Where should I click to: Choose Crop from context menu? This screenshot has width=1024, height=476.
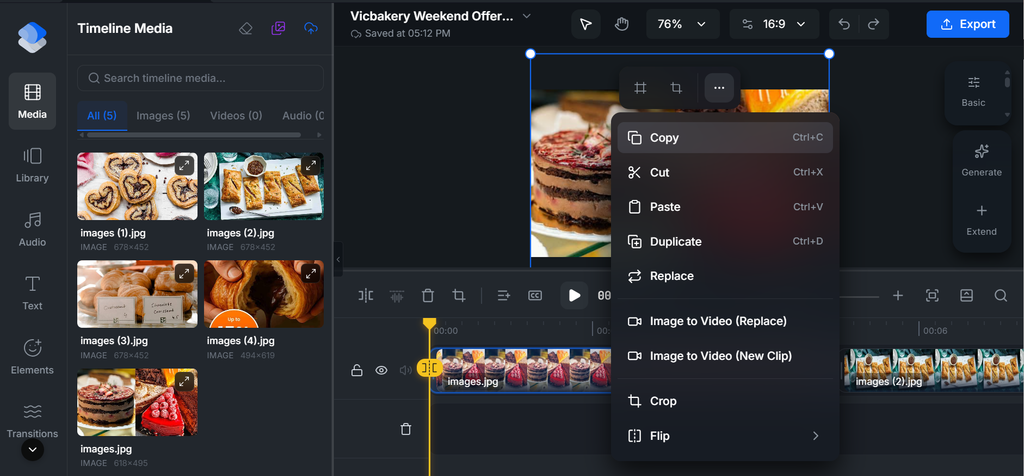(725, 401)
